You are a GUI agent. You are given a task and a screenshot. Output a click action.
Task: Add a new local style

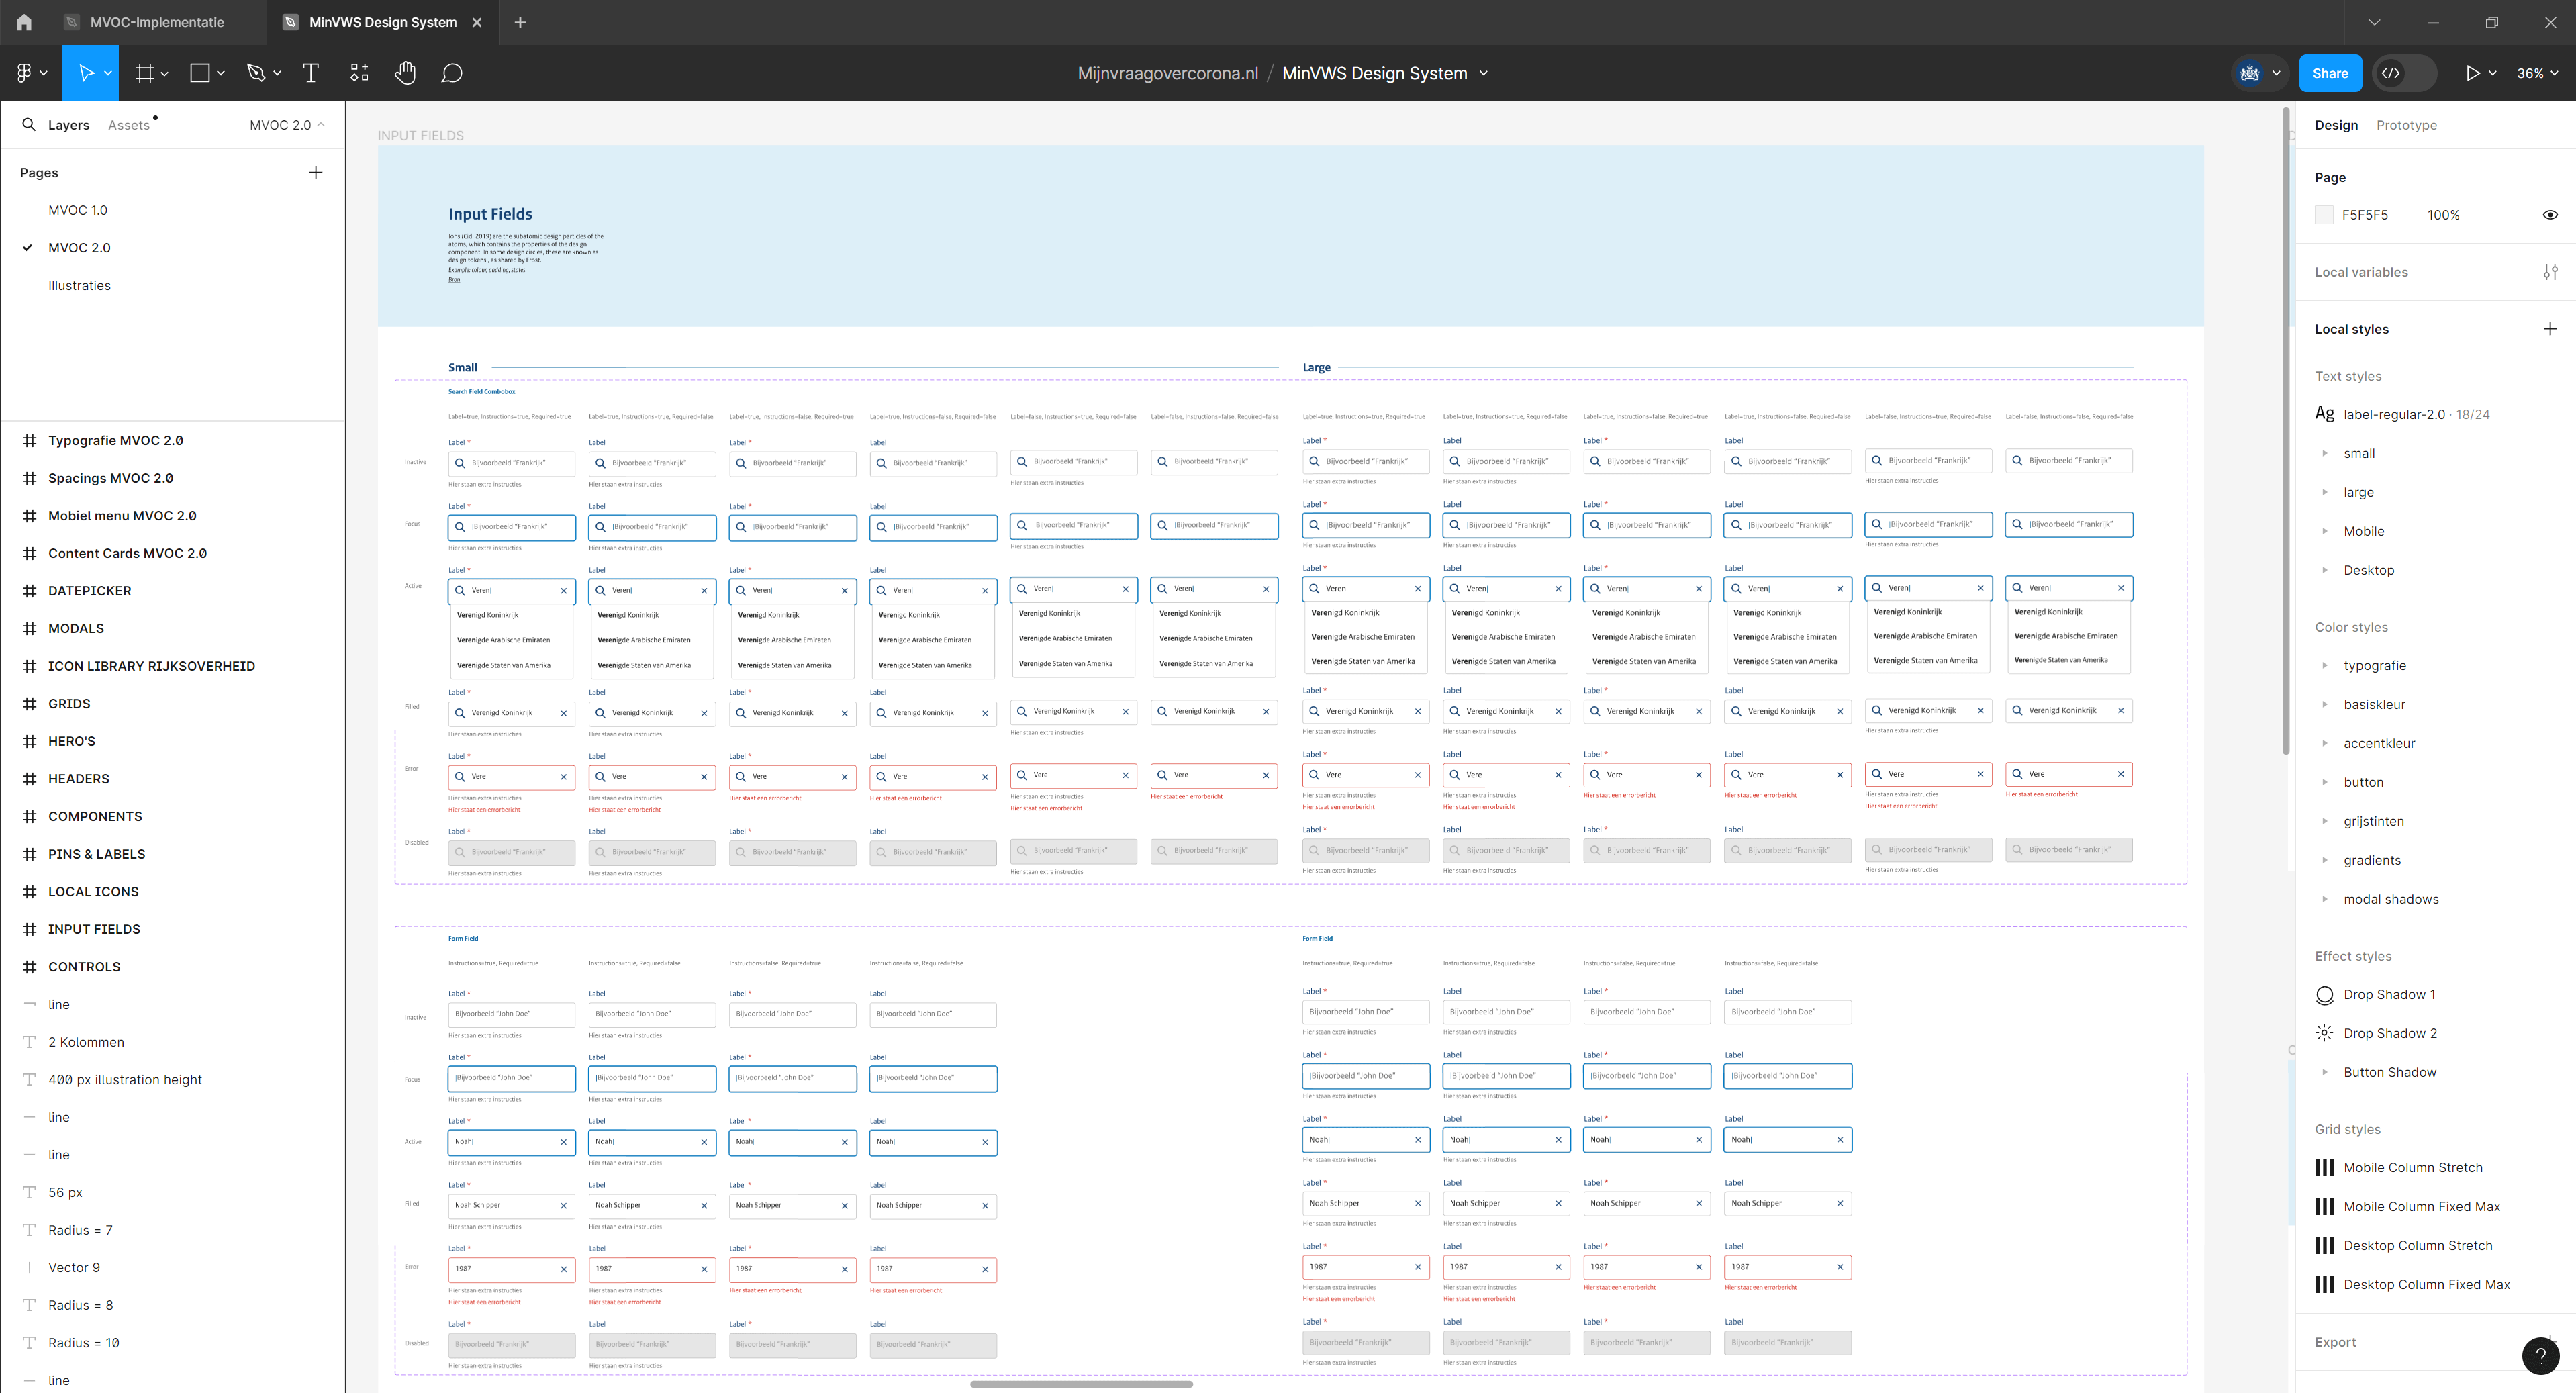click(x=2550, y=329)
